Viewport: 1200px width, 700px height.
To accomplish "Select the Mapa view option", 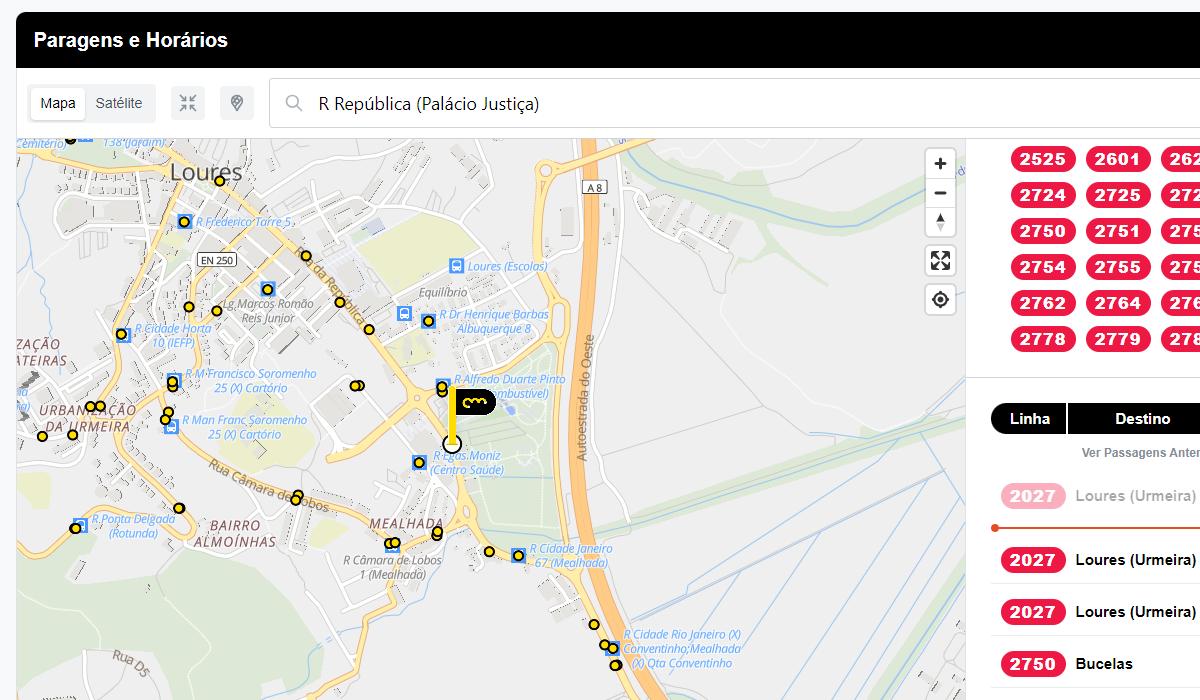I will pyautogui.click(x=58, y=103).
